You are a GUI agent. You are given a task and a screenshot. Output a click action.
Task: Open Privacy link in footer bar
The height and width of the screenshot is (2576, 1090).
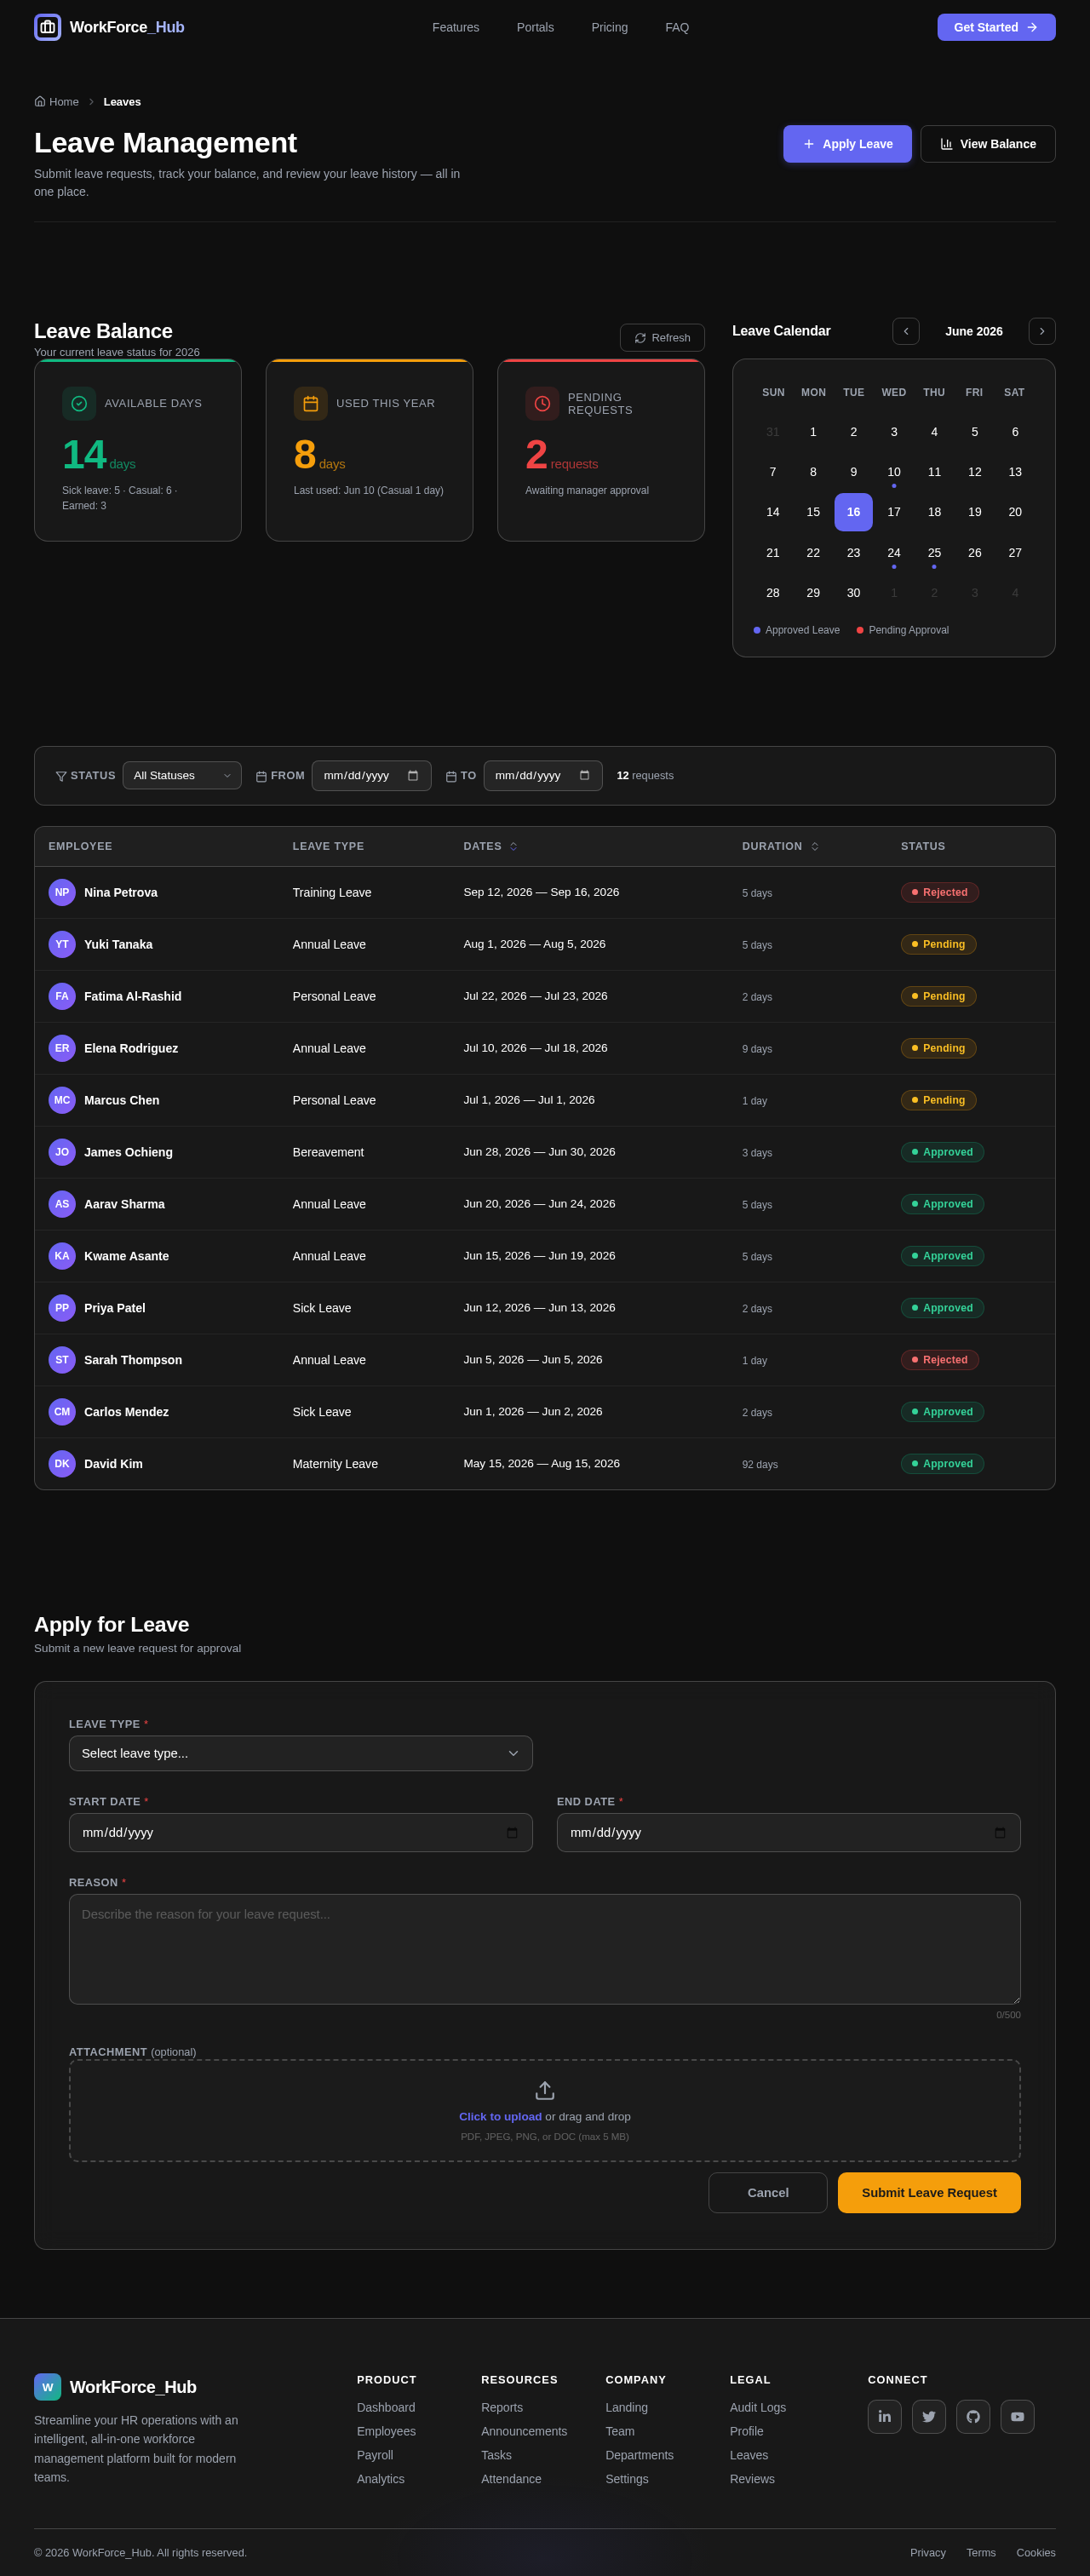tap(928, 2552)
